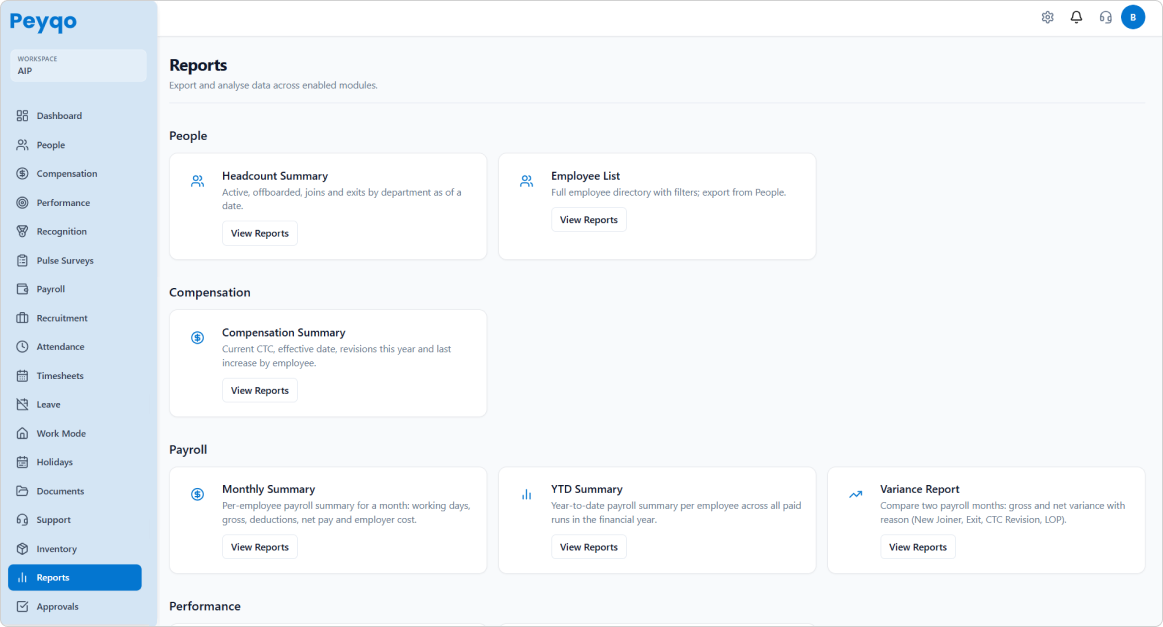Select the Leave menu item
The image size is (1163, 627).
pos(75,404)
